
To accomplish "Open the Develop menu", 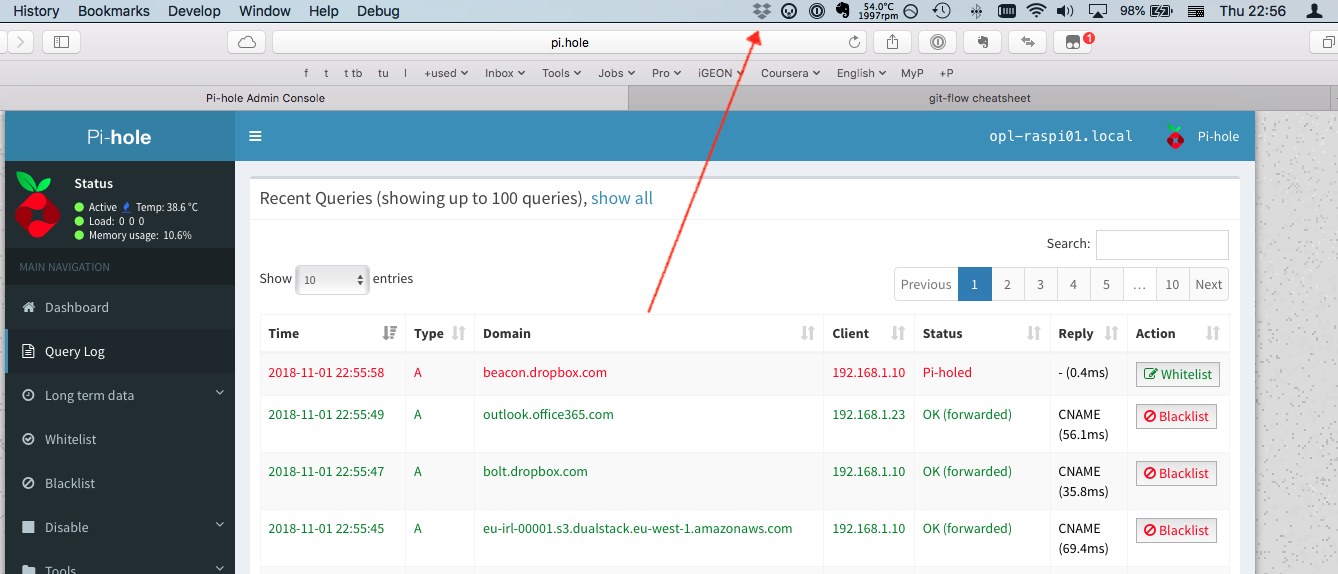I will tap(194, 11).
